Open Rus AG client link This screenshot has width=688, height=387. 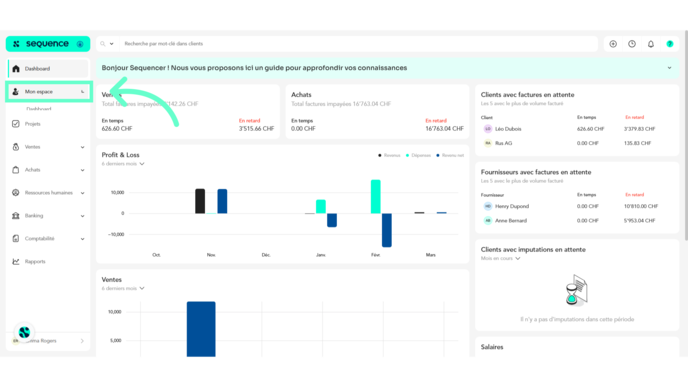click(503, 143)
